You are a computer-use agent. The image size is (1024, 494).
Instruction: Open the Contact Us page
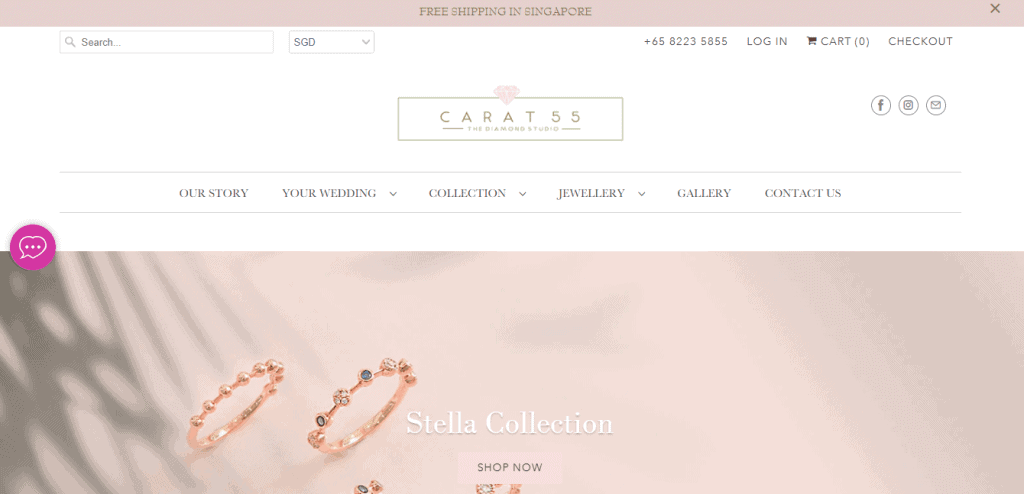[803, 193]
